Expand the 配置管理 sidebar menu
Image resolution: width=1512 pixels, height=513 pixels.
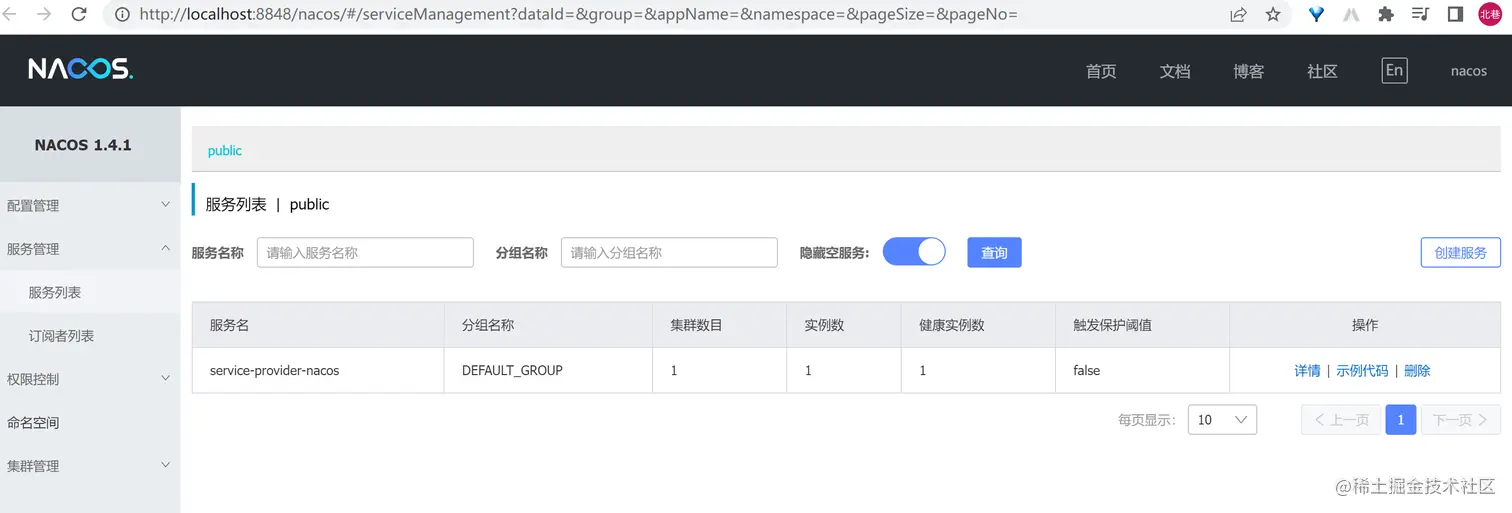point(90,205)
